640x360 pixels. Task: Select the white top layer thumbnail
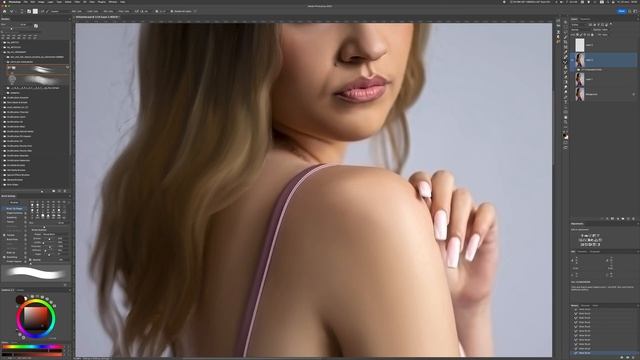tap(580, 45)
